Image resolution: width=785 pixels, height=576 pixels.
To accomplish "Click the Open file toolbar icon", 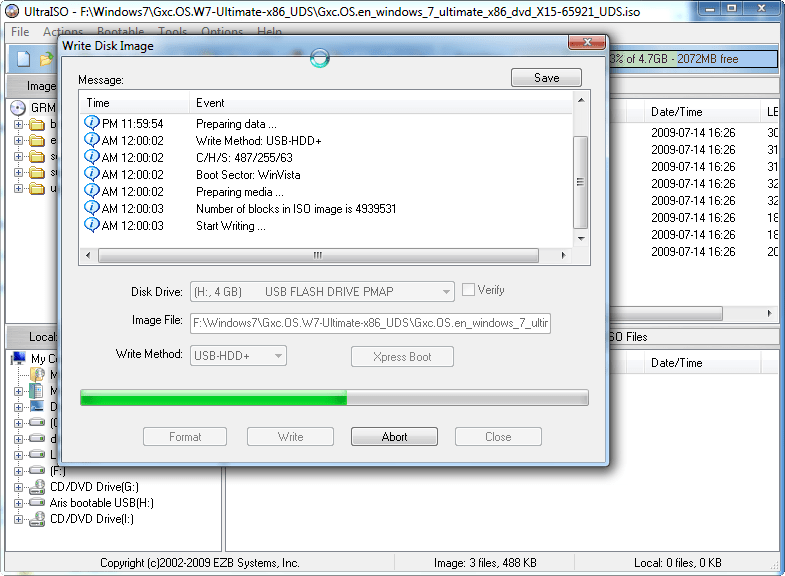I will click(x=47, y=59).
